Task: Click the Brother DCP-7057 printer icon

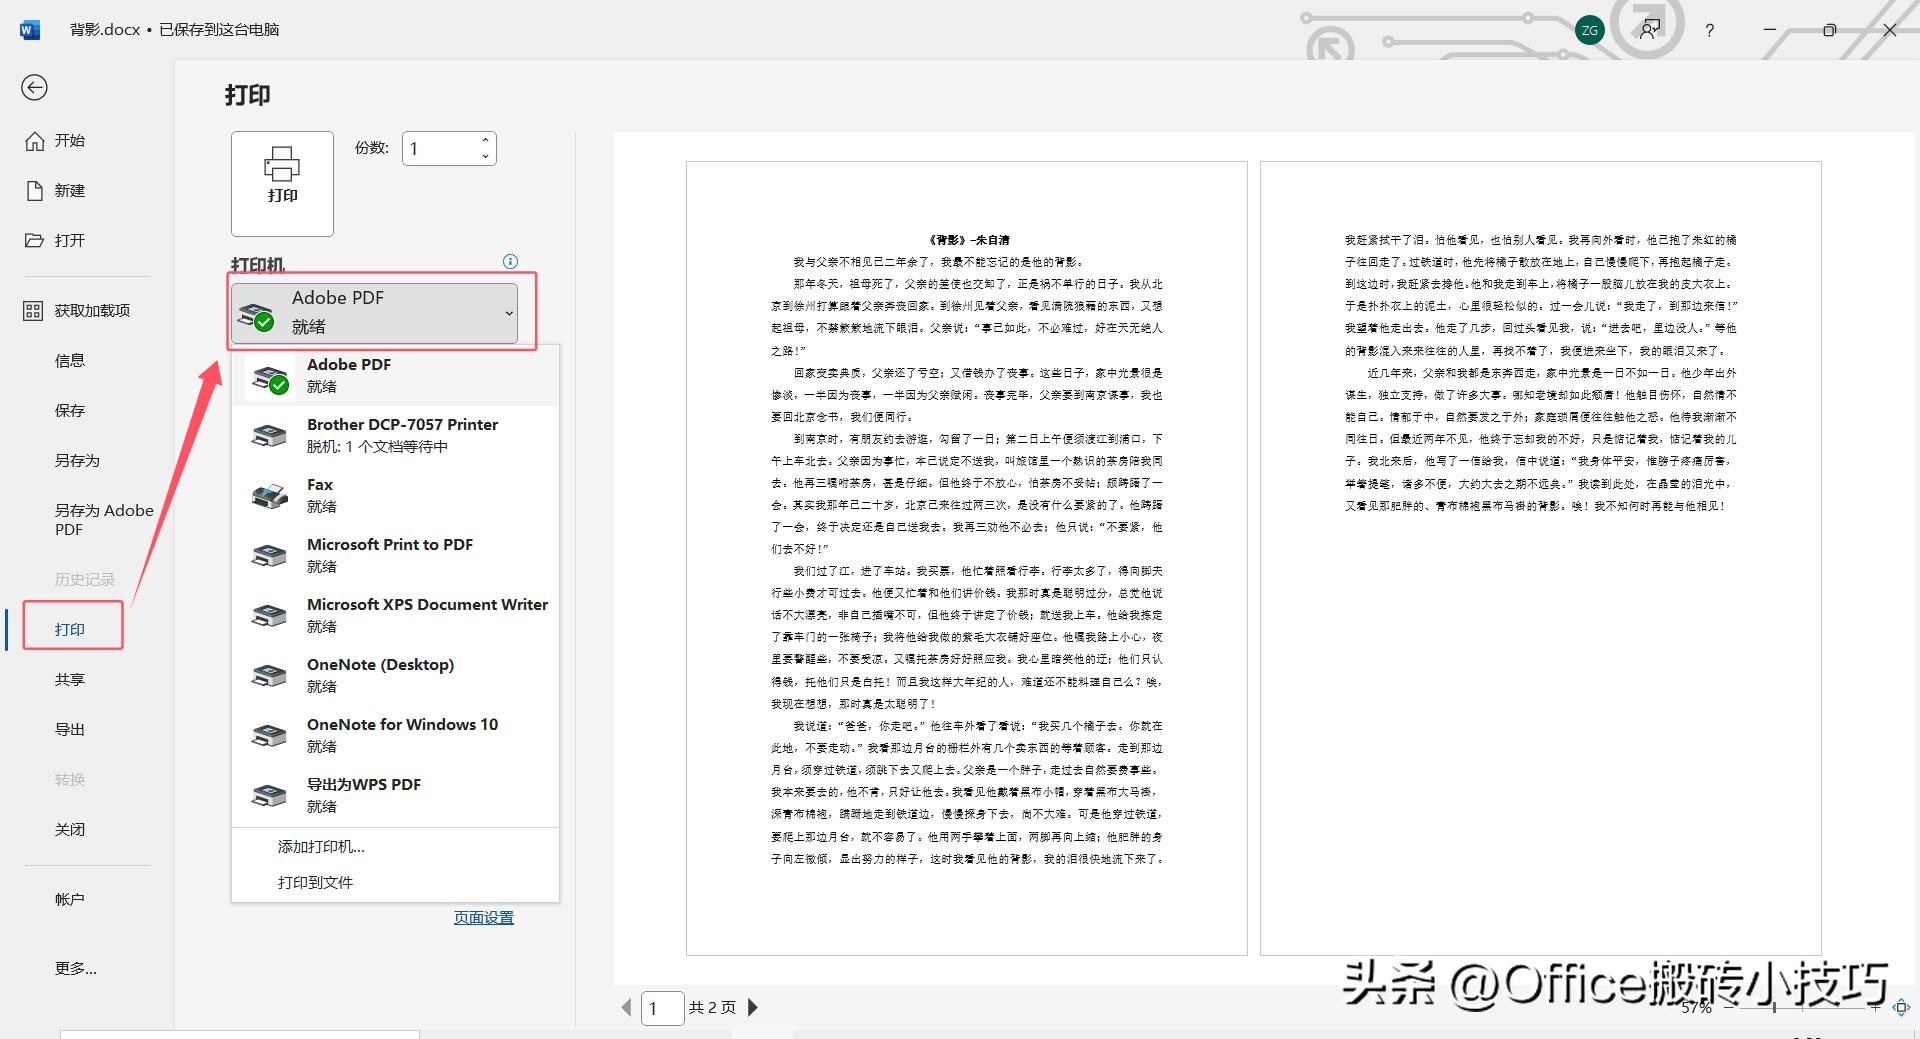Action: coord(269,436)
